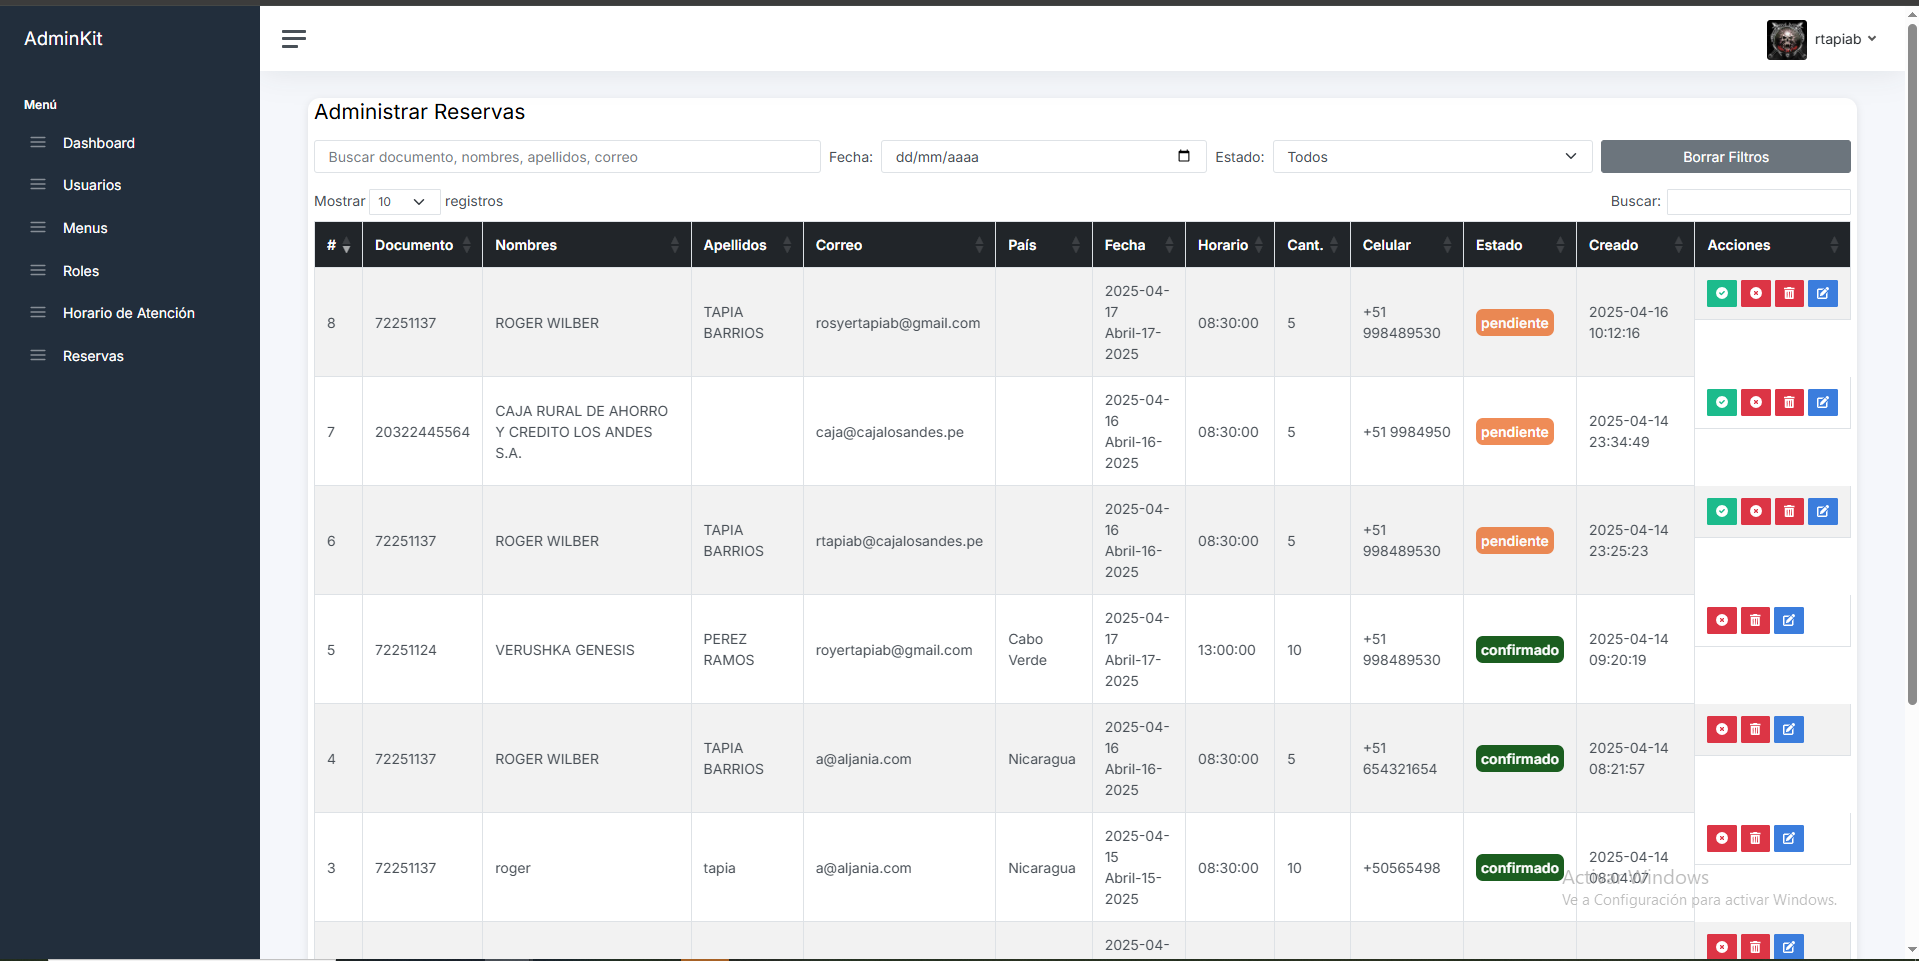Sort table by Apellidos column
1919x961 pixels.
747,245
